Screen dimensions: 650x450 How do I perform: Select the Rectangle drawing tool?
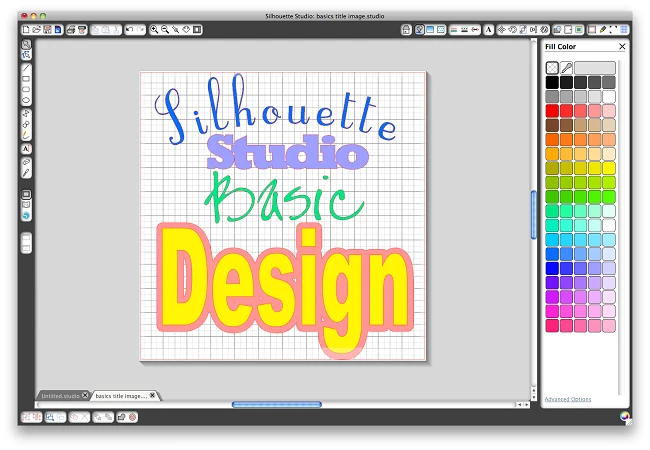coord(26,79)
